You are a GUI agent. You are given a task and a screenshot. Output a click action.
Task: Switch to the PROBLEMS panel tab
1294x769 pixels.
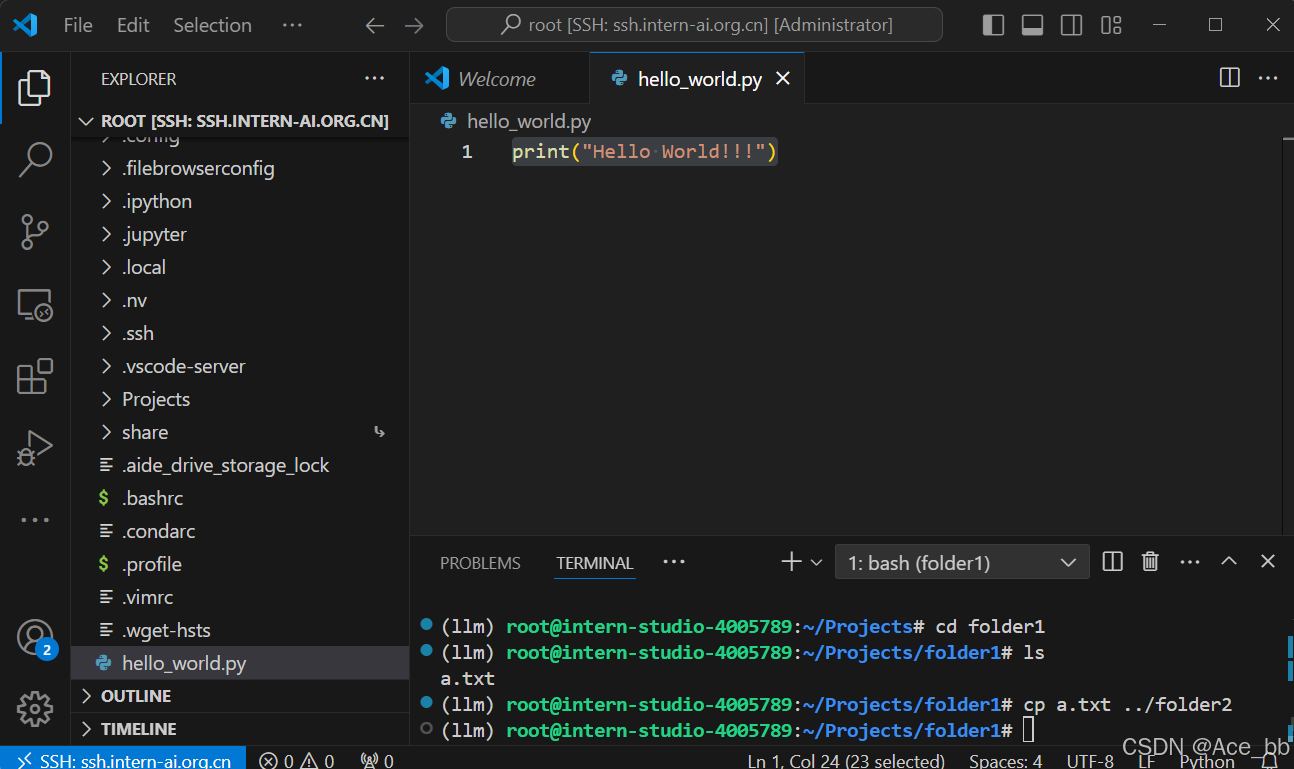tap(480, 563)
